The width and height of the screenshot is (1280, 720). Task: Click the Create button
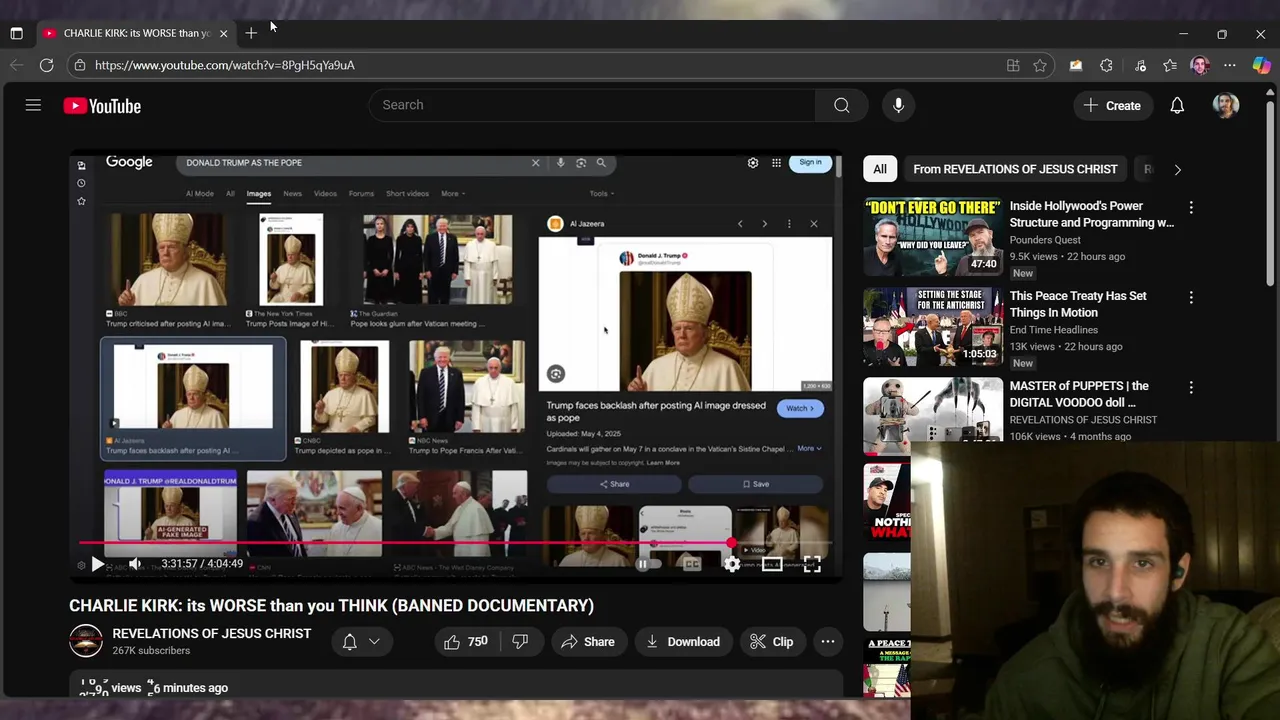coord(1112,106)
